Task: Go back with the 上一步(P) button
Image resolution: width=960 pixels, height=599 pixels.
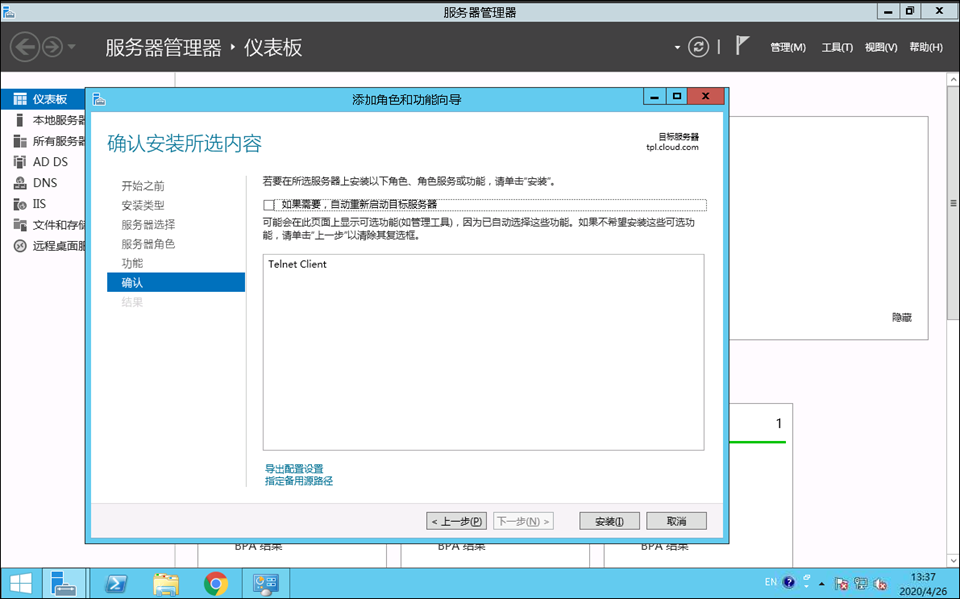Action: coord(456,521)
